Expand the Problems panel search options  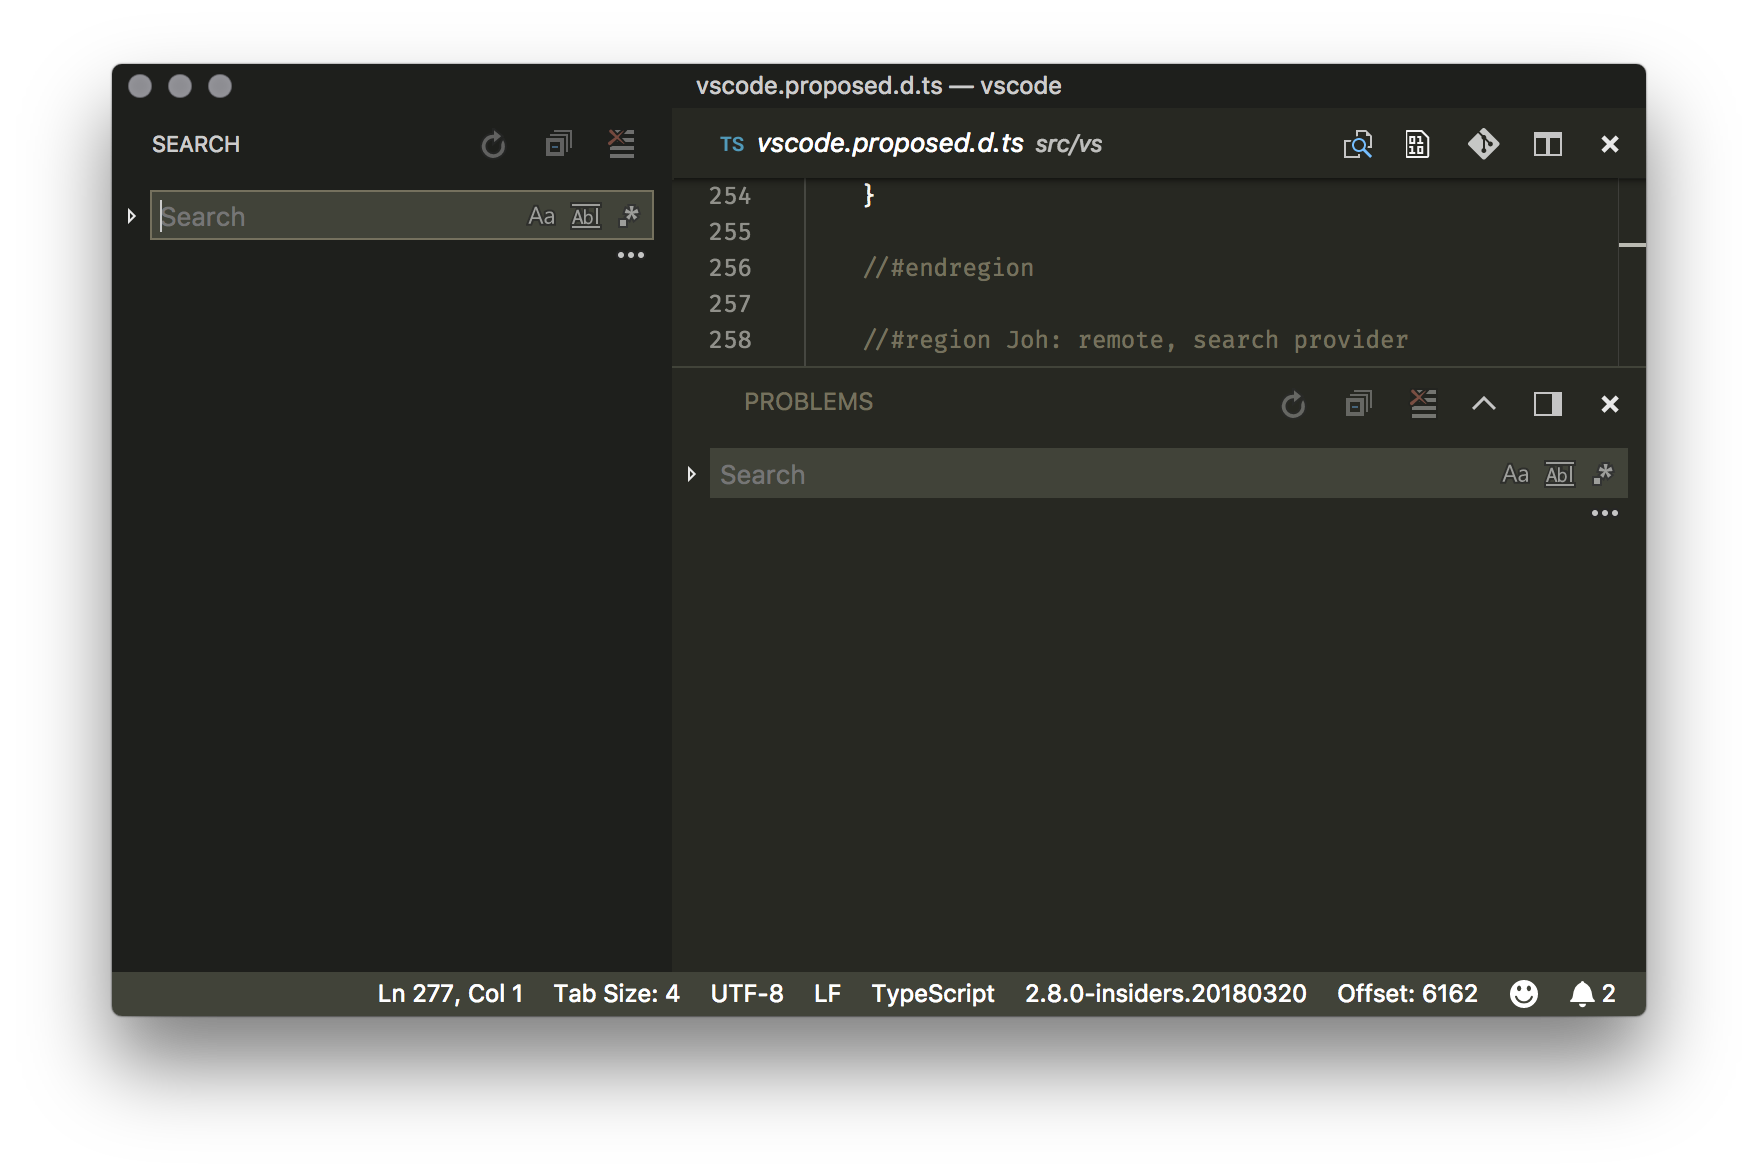click(690, 473)
